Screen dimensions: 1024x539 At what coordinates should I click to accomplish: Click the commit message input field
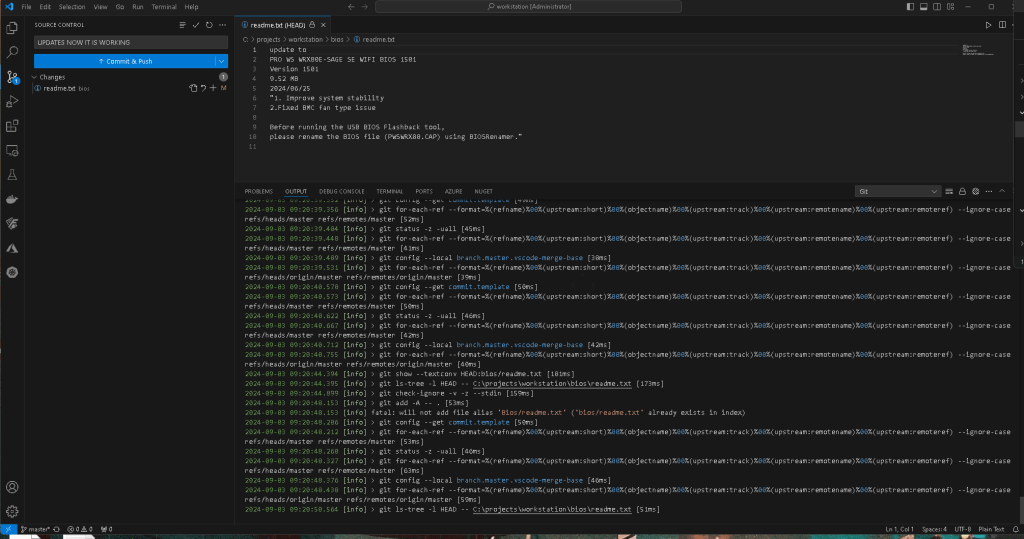(131, 42)
